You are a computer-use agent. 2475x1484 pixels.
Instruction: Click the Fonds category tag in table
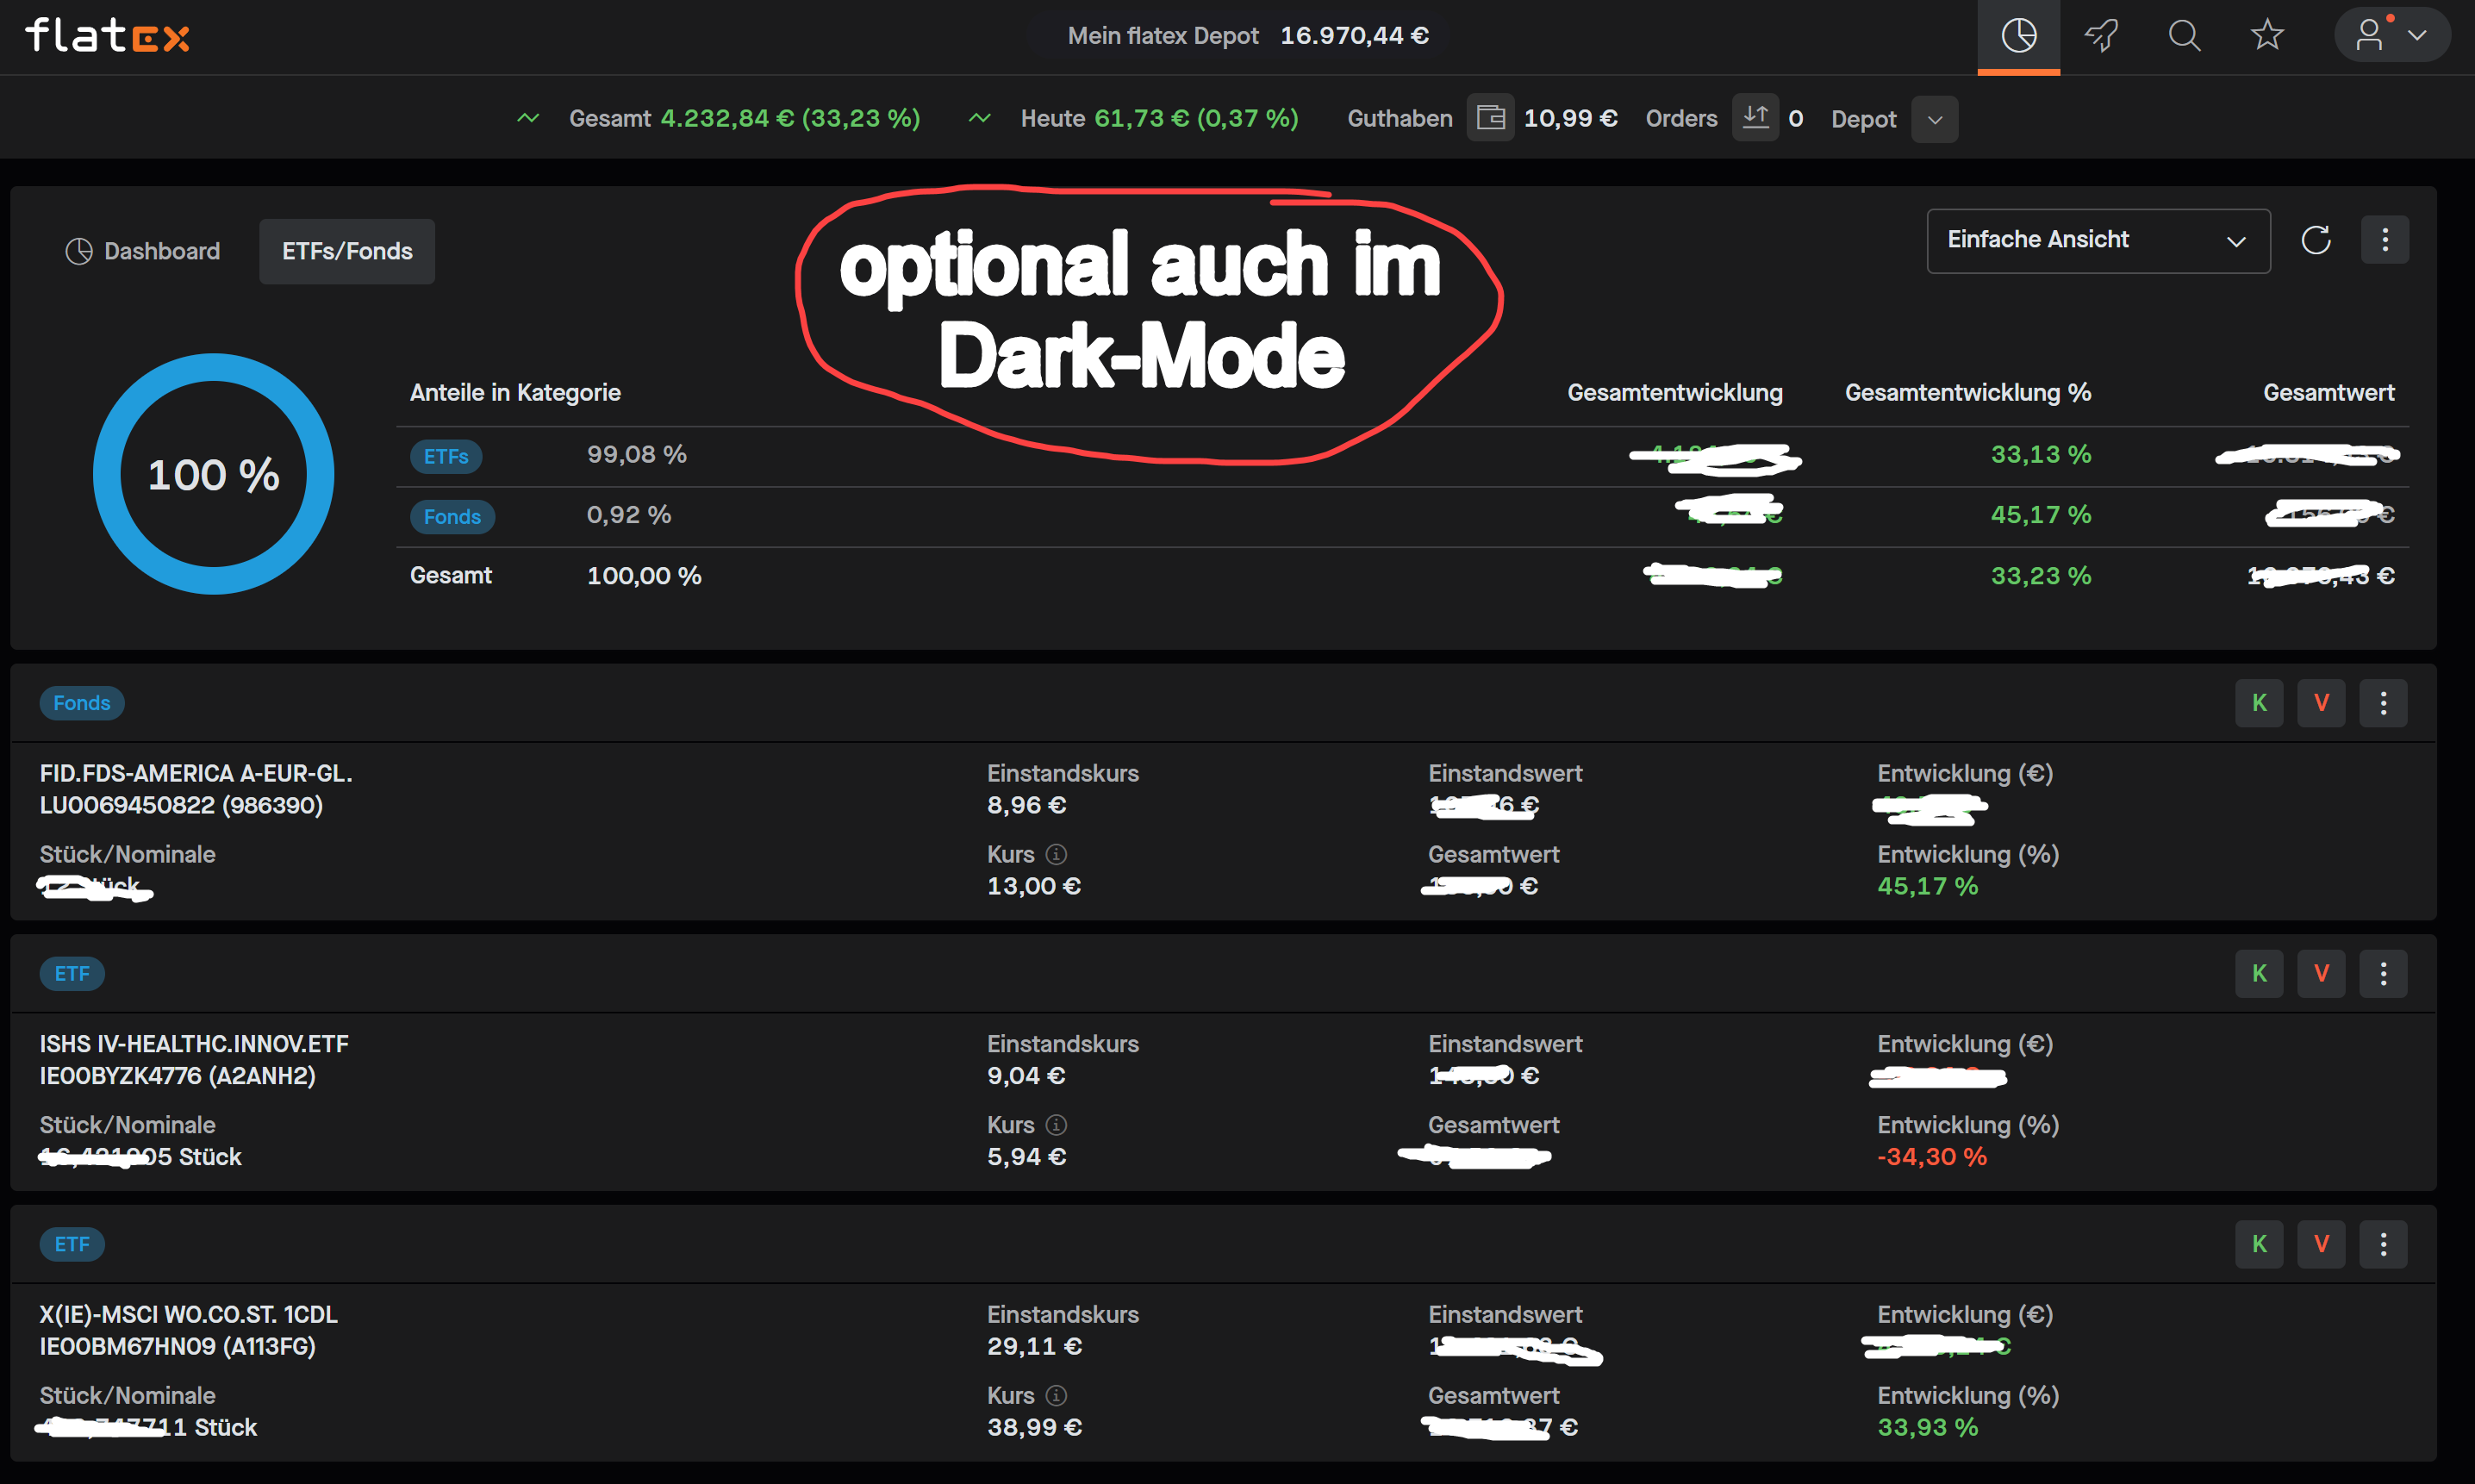pyautogui.click(x=452, y=516)
